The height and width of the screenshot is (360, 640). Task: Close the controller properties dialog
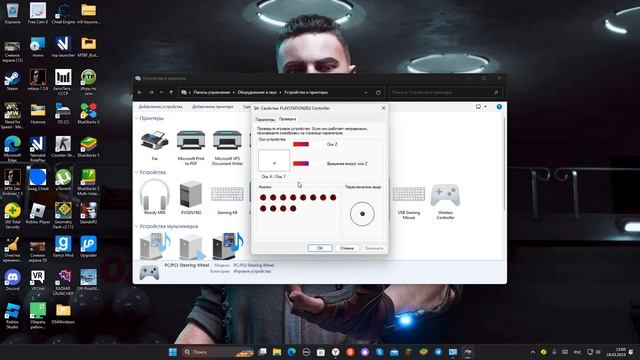383,108
